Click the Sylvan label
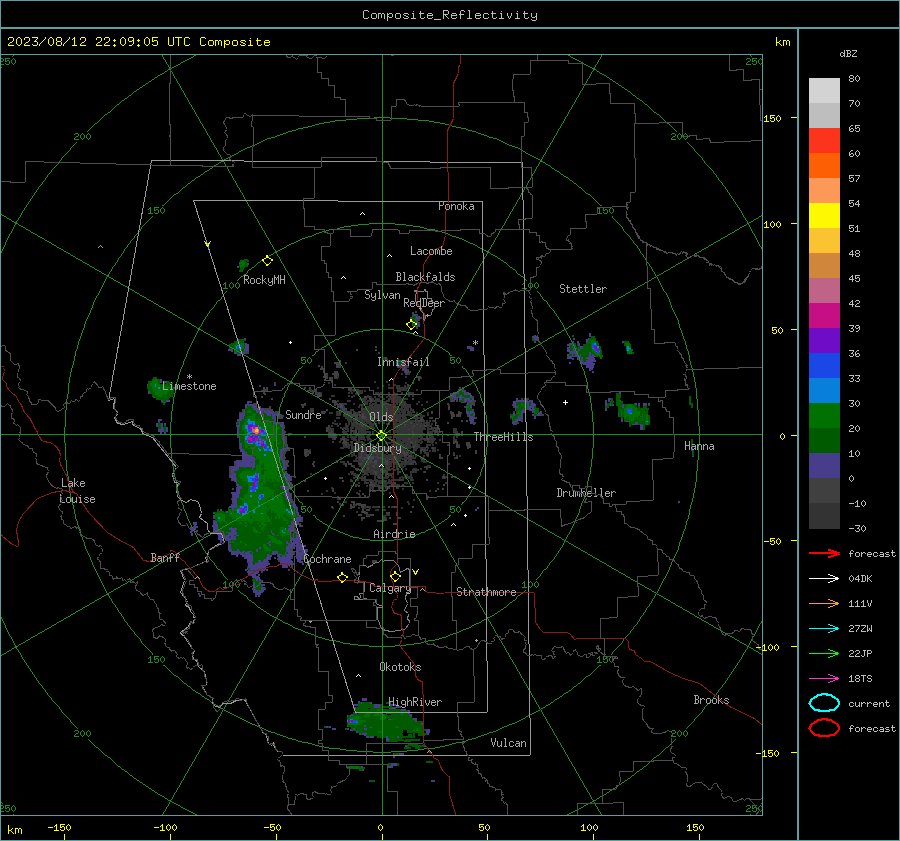The image size is (900, 841). (x=382, y=295)
